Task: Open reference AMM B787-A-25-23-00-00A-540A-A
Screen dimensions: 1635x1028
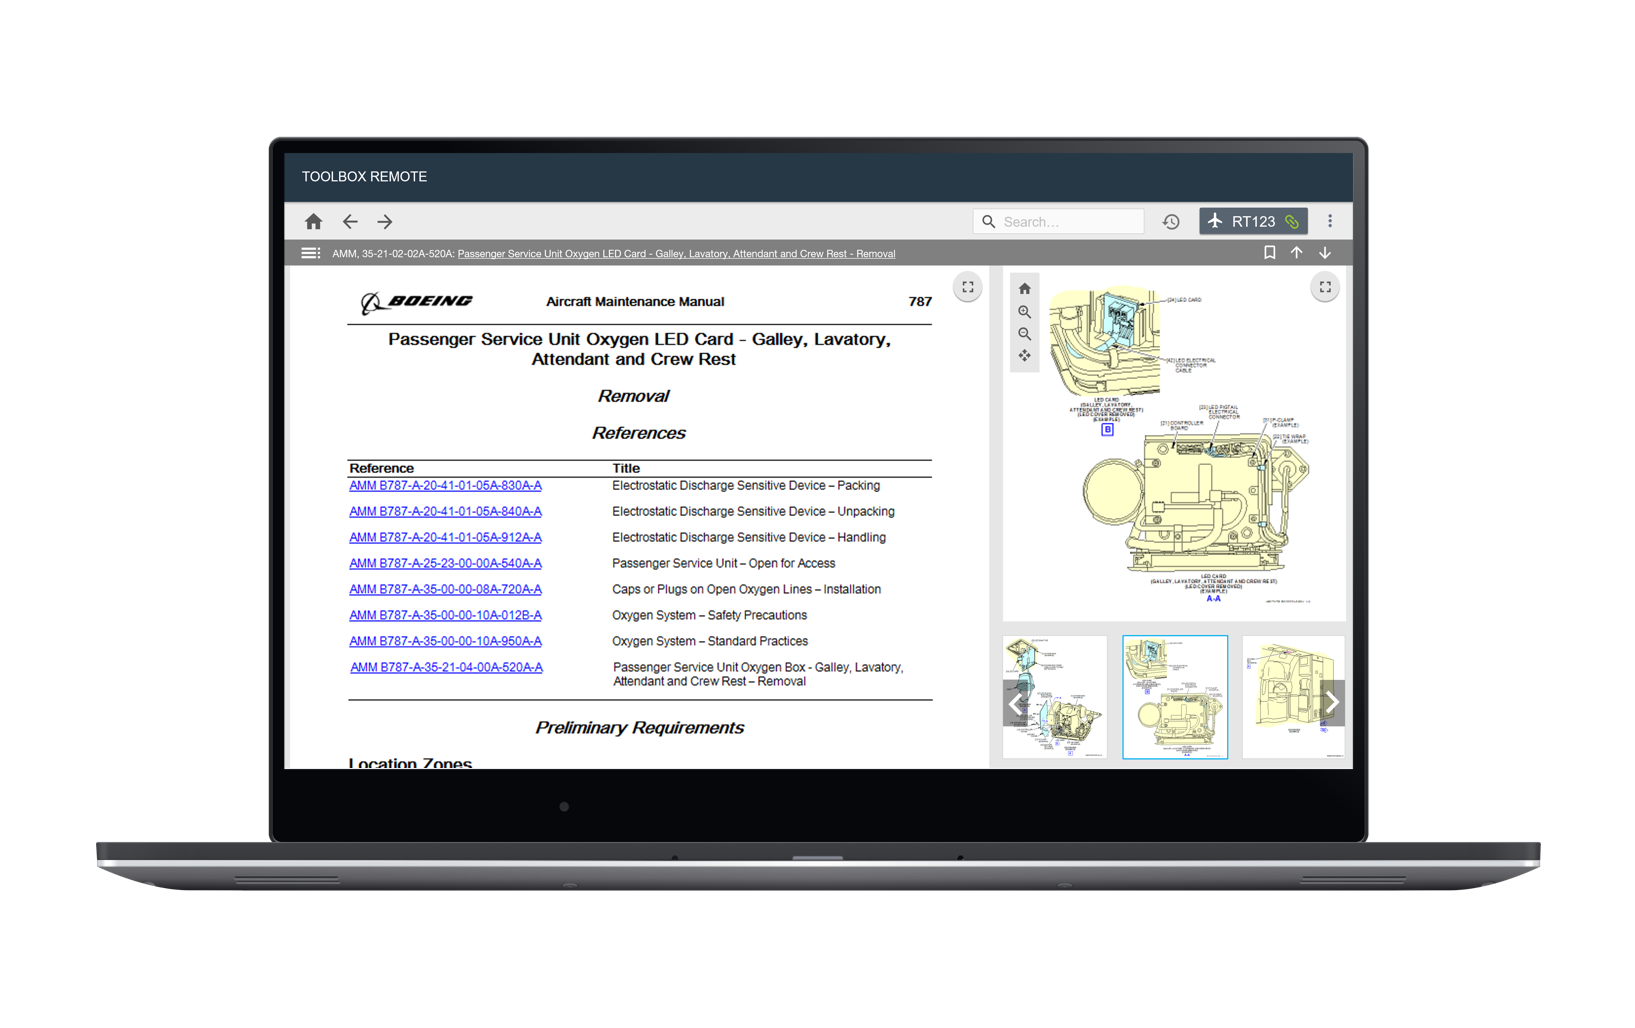Action: tap(445, 564)
